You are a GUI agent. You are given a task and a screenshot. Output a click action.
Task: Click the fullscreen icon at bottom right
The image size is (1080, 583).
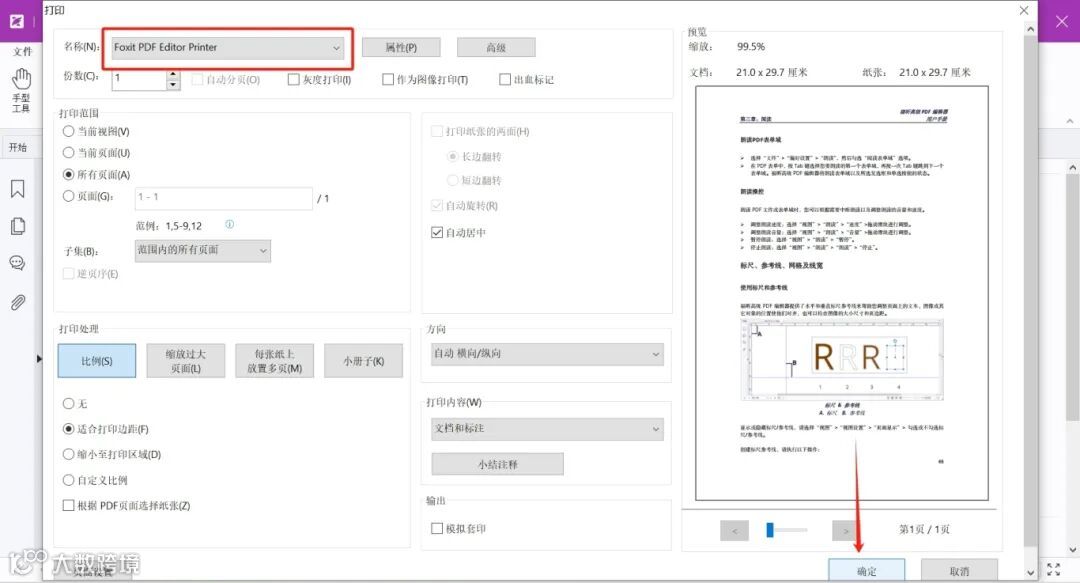(1054, 569)
